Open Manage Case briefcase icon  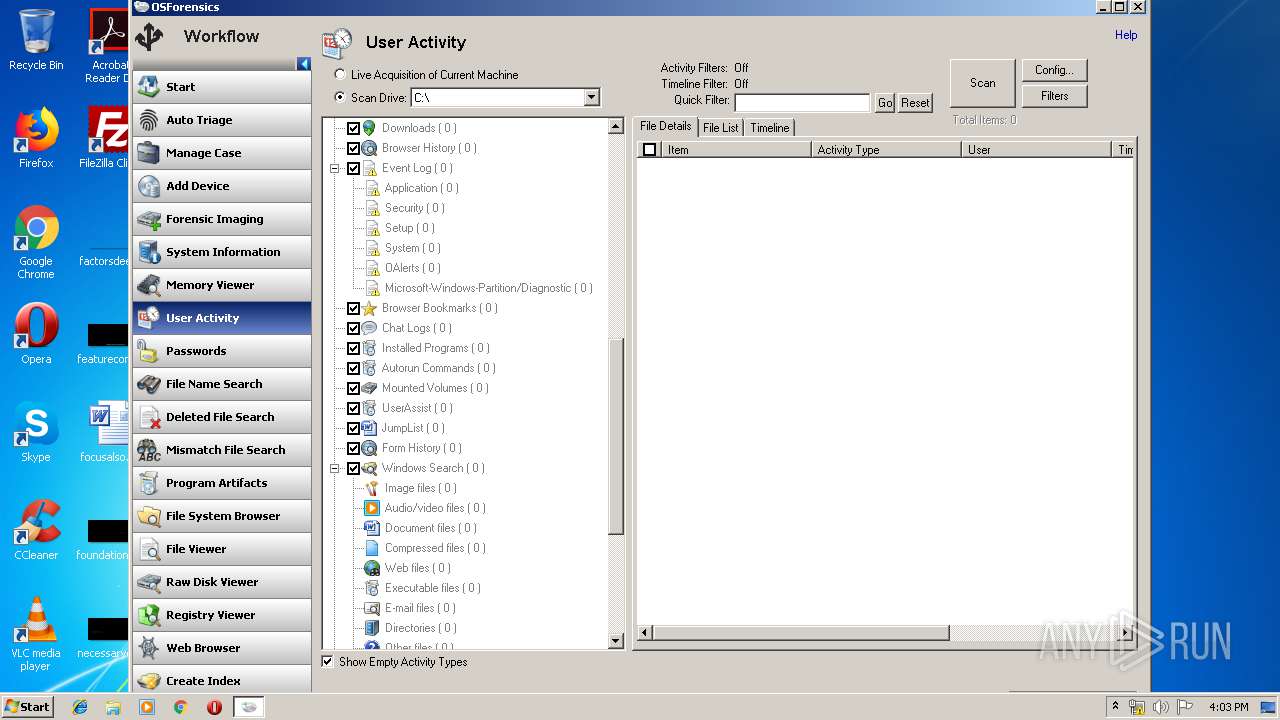coord(149,153)
